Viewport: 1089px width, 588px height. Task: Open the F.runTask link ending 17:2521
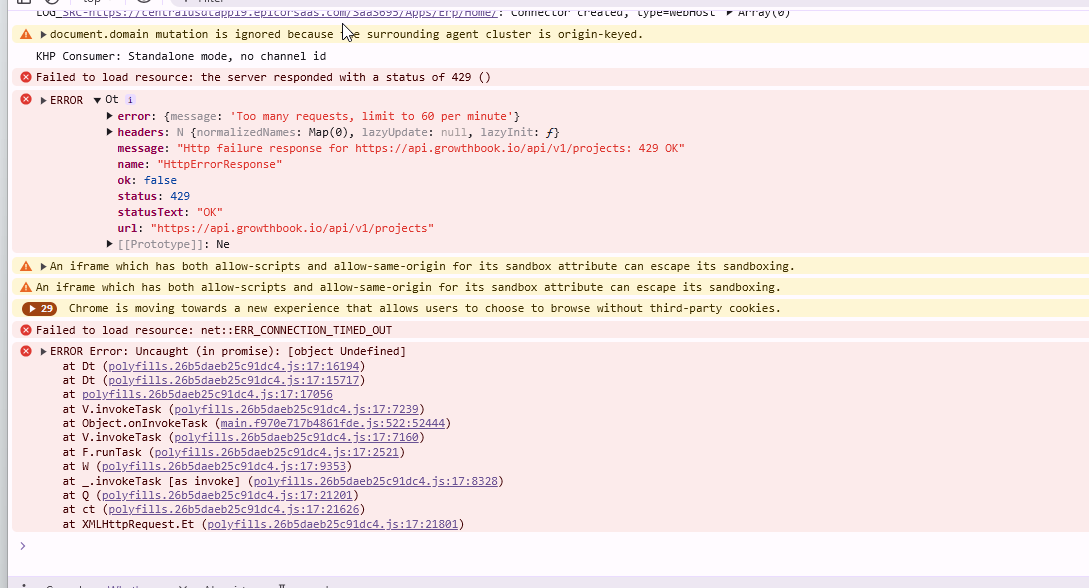(276, 452)
